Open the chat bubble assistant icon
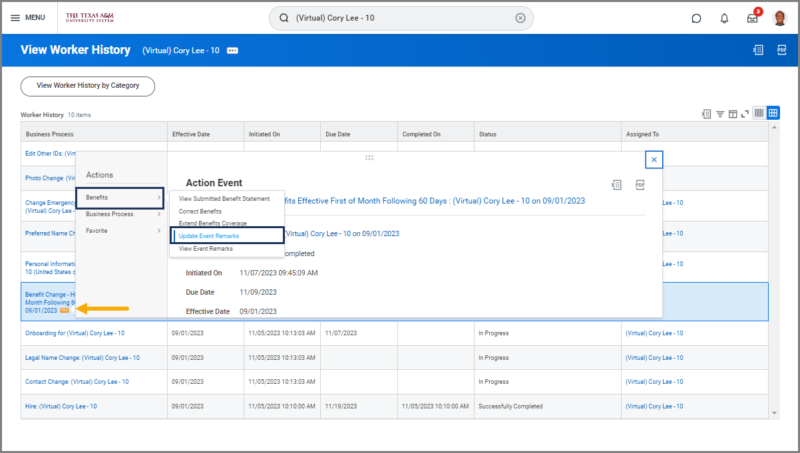The width and height of the screenshot is (800, 453). [x=696, y=18]
